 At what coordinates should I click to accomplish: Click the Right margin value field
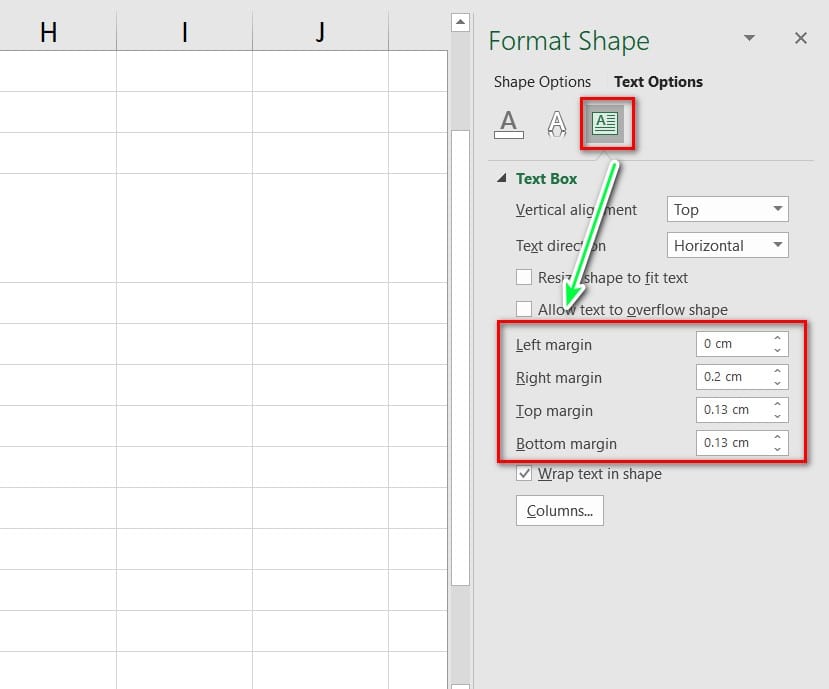coord(732,377)
